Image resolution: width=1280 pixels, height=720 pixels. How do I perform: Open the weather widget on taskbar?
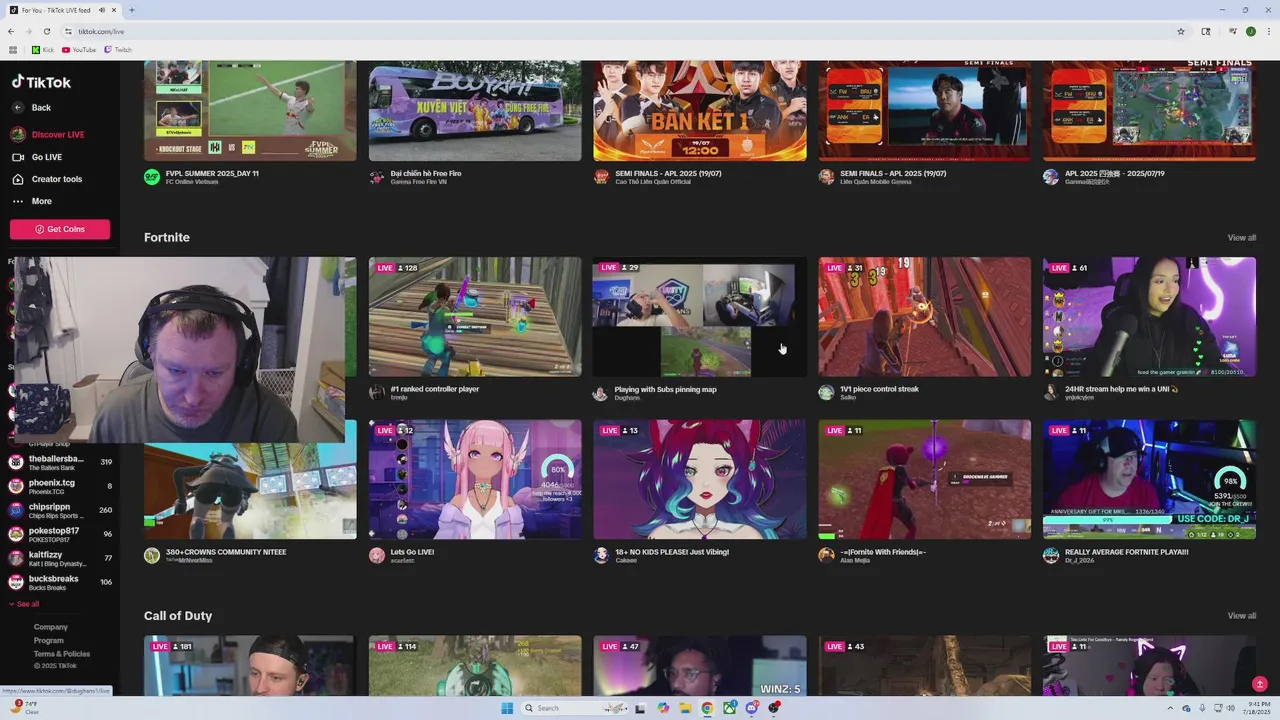pyautogui.click(x=27, y=708)
